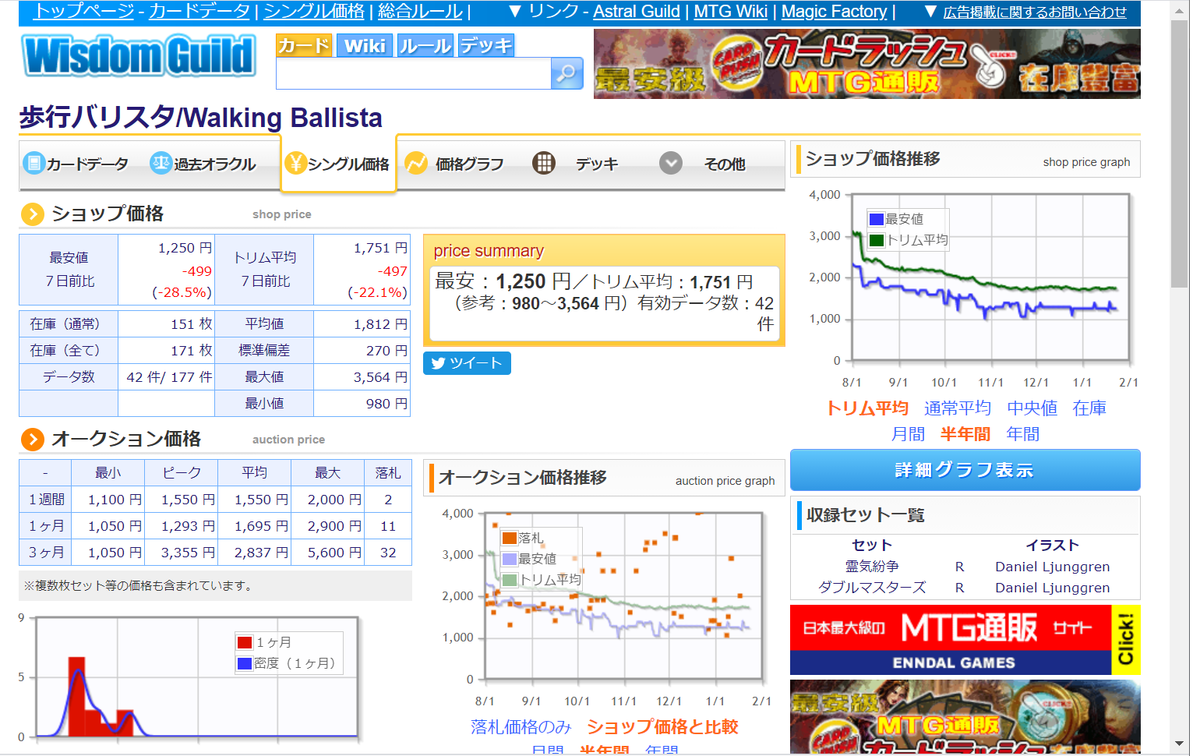The width and height of the screenshot is (1200, 756).
Task: Focus the card search input field
Action: [x=414, y=73]
